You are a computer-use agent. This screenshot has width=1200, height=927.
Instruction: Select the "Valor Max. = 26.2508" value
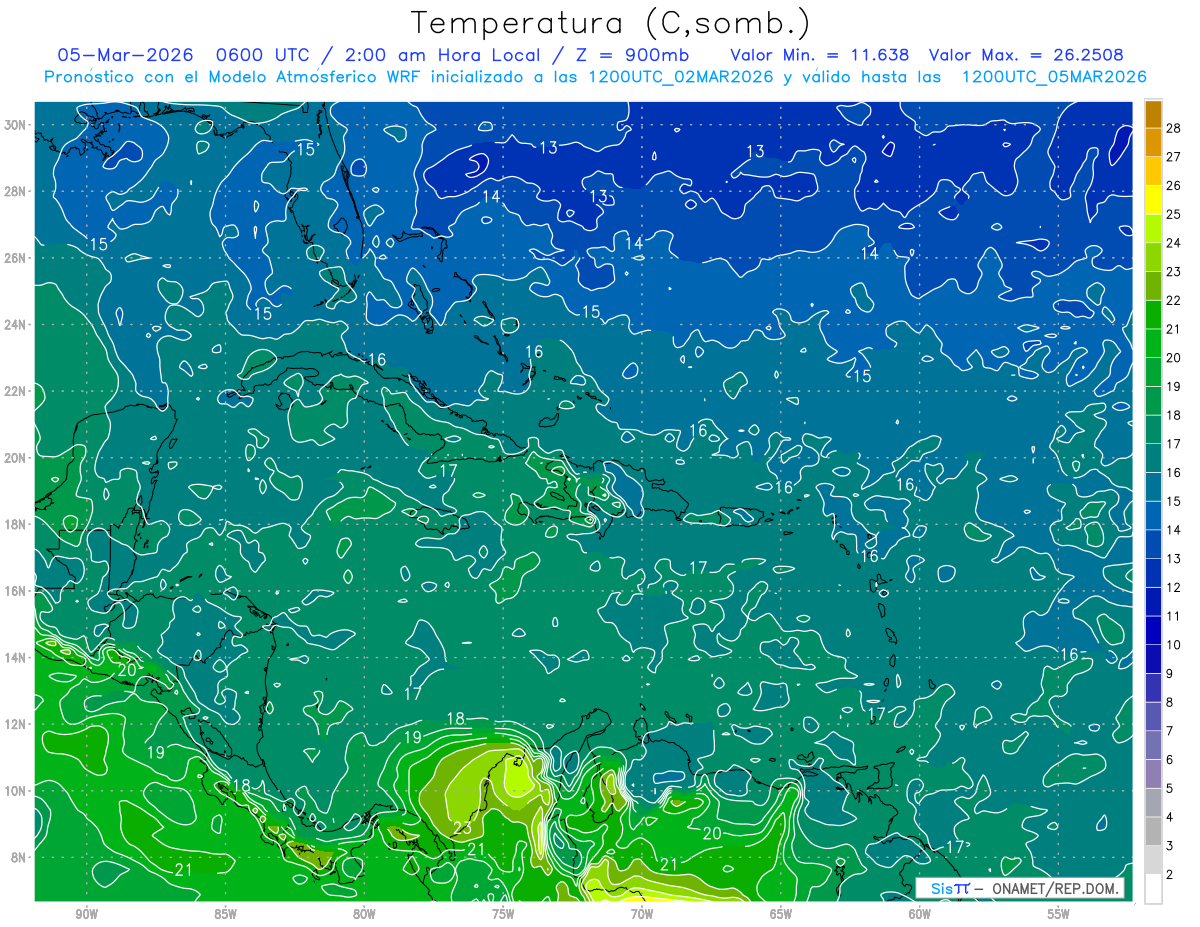(1026, 55)
